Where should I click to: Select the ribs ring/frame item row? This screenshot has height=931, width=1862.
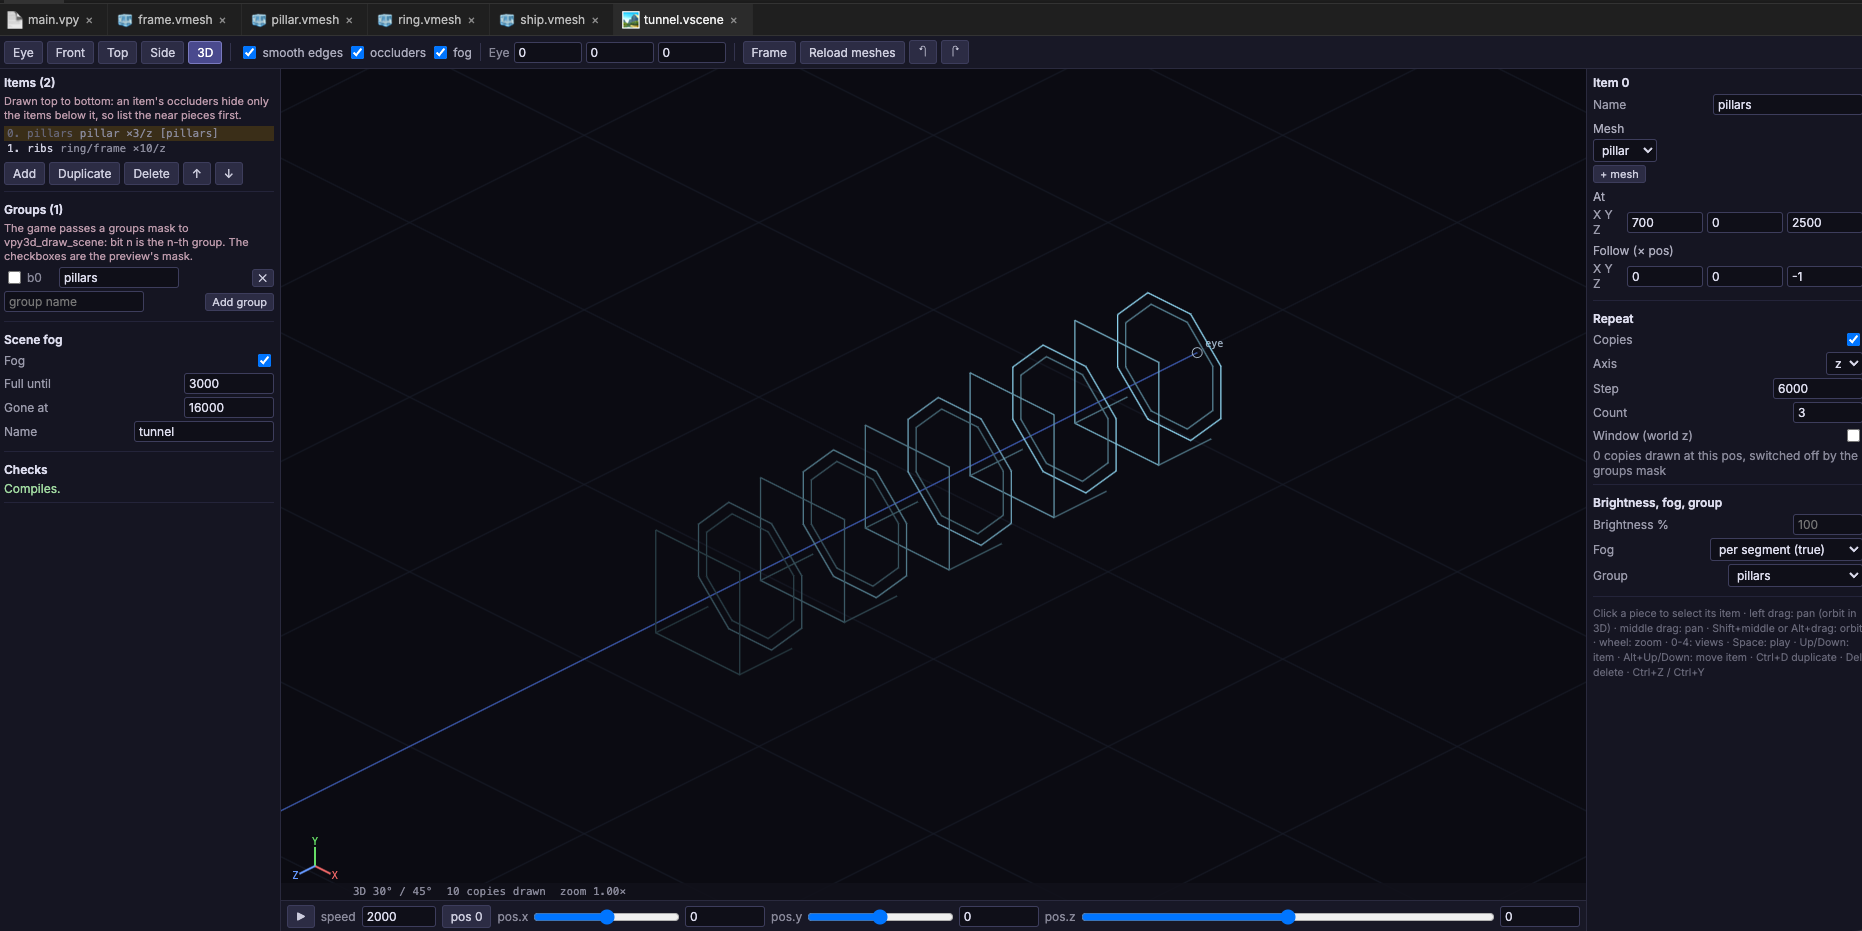click(139, 149)
